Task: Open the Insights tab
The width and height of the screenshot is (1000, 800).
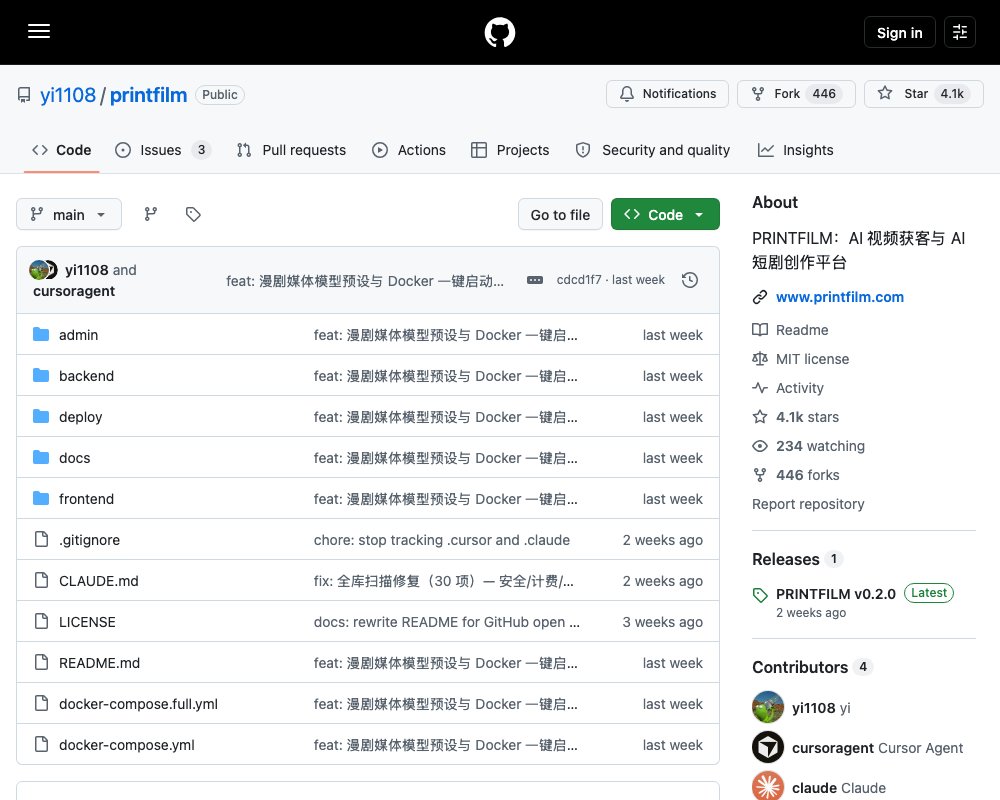Action: coord(795,150)
